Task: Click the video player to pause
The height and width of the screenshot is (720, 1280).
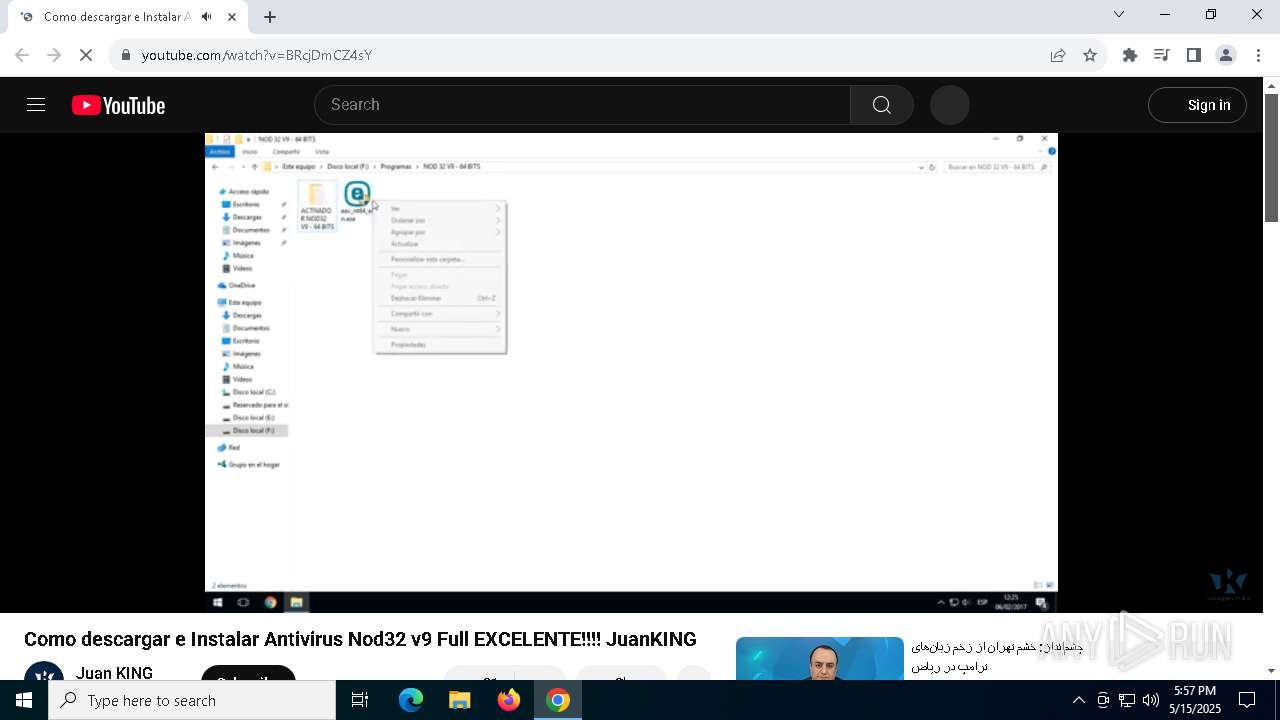Action: tap(631, 372)
